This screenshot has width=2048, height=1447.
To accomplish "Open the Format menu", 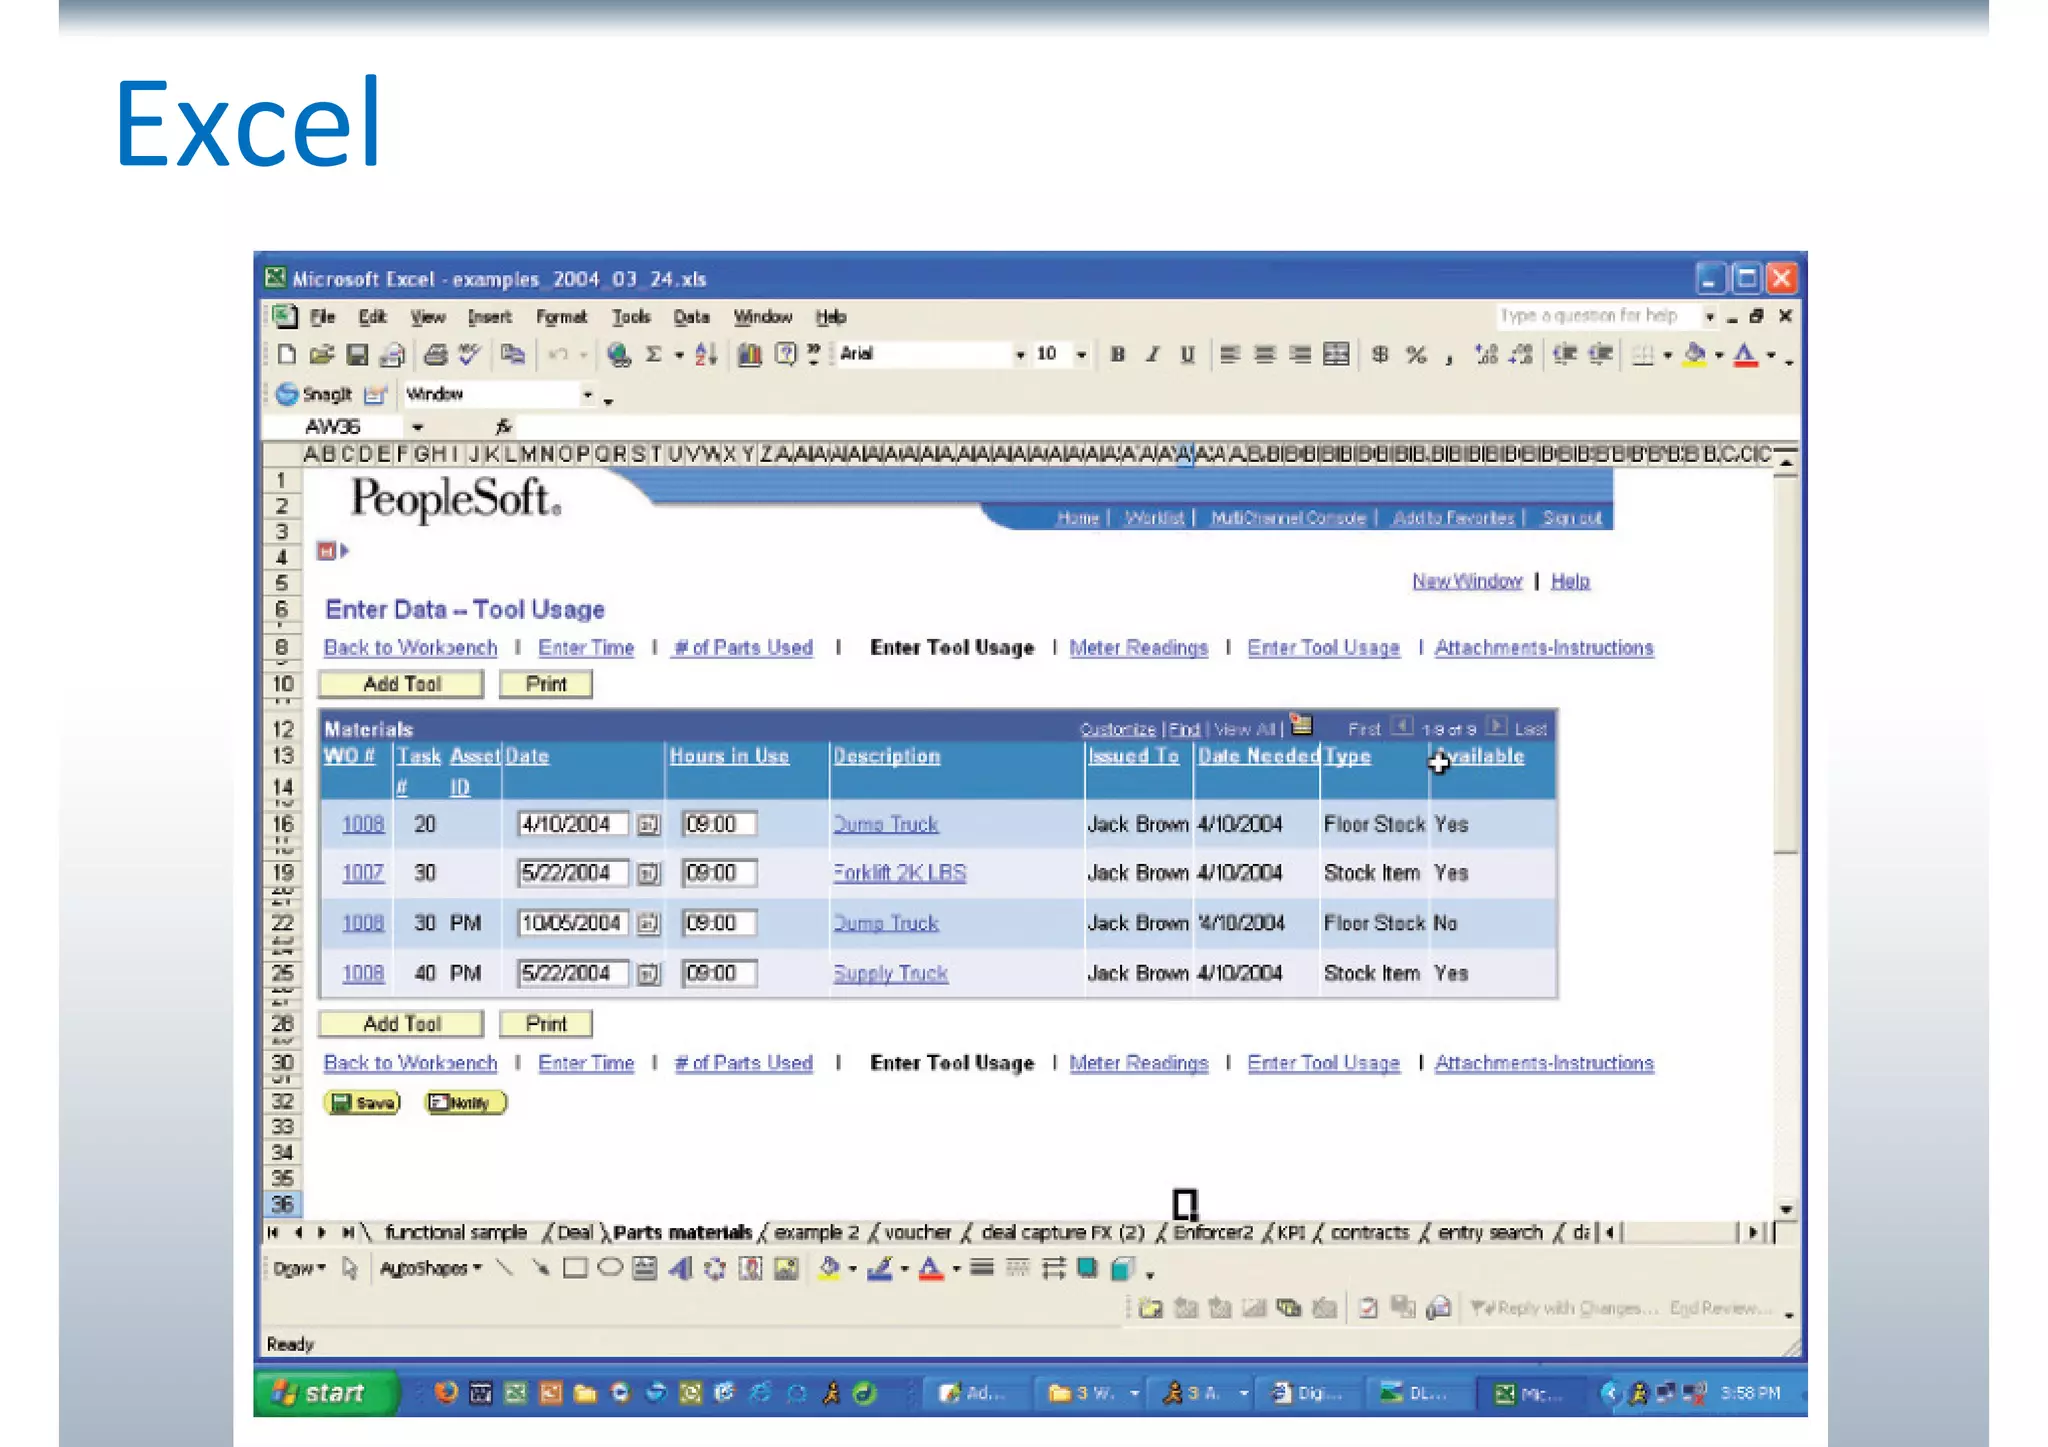I will (560, 317).
